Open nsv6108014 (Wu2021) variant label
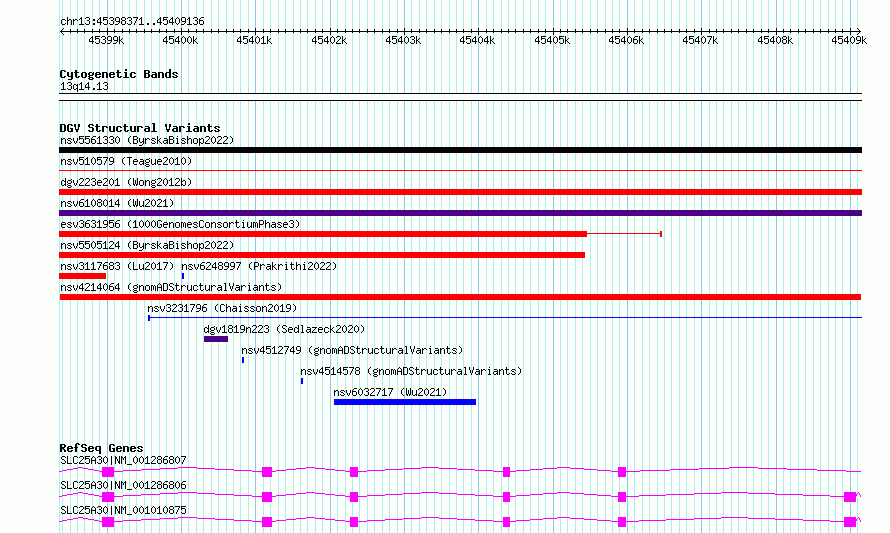Screen dimensions: 890x533 click(x=117, y=203)
